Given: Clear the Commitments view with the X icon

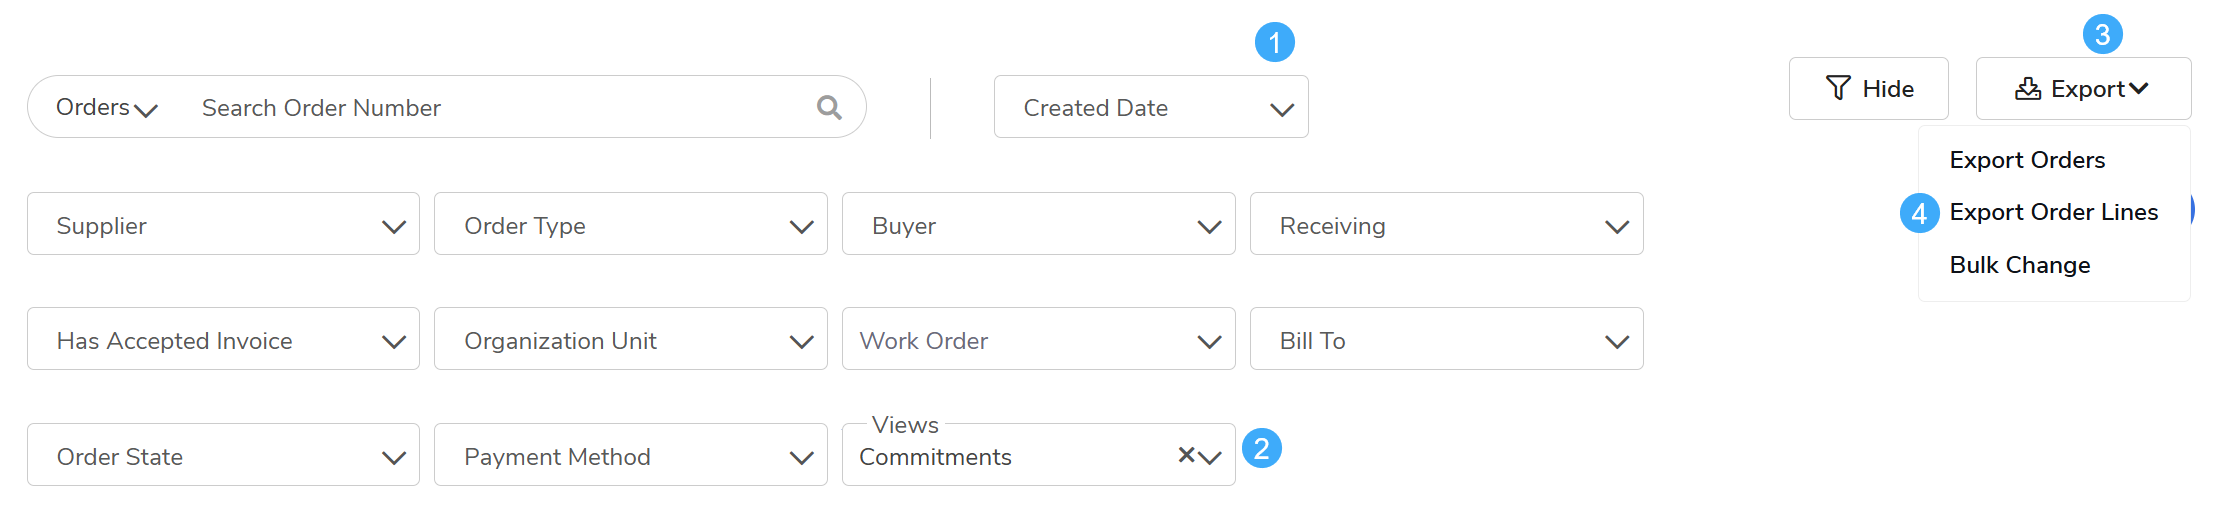Looking at the screenshot, I should 1186,455.
